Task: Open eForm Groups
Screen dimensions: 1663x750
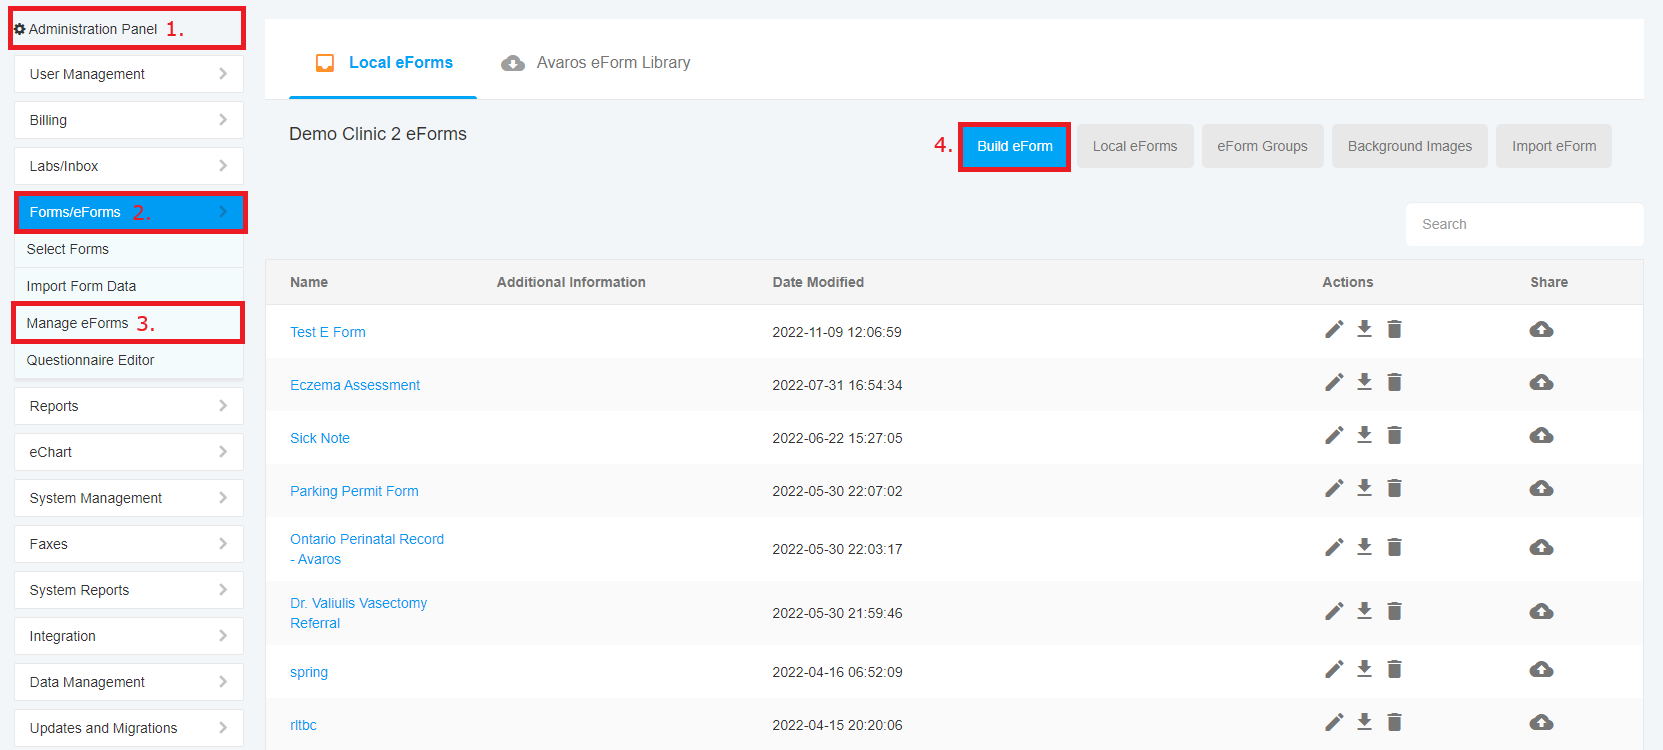Action: coord(1262,146)
